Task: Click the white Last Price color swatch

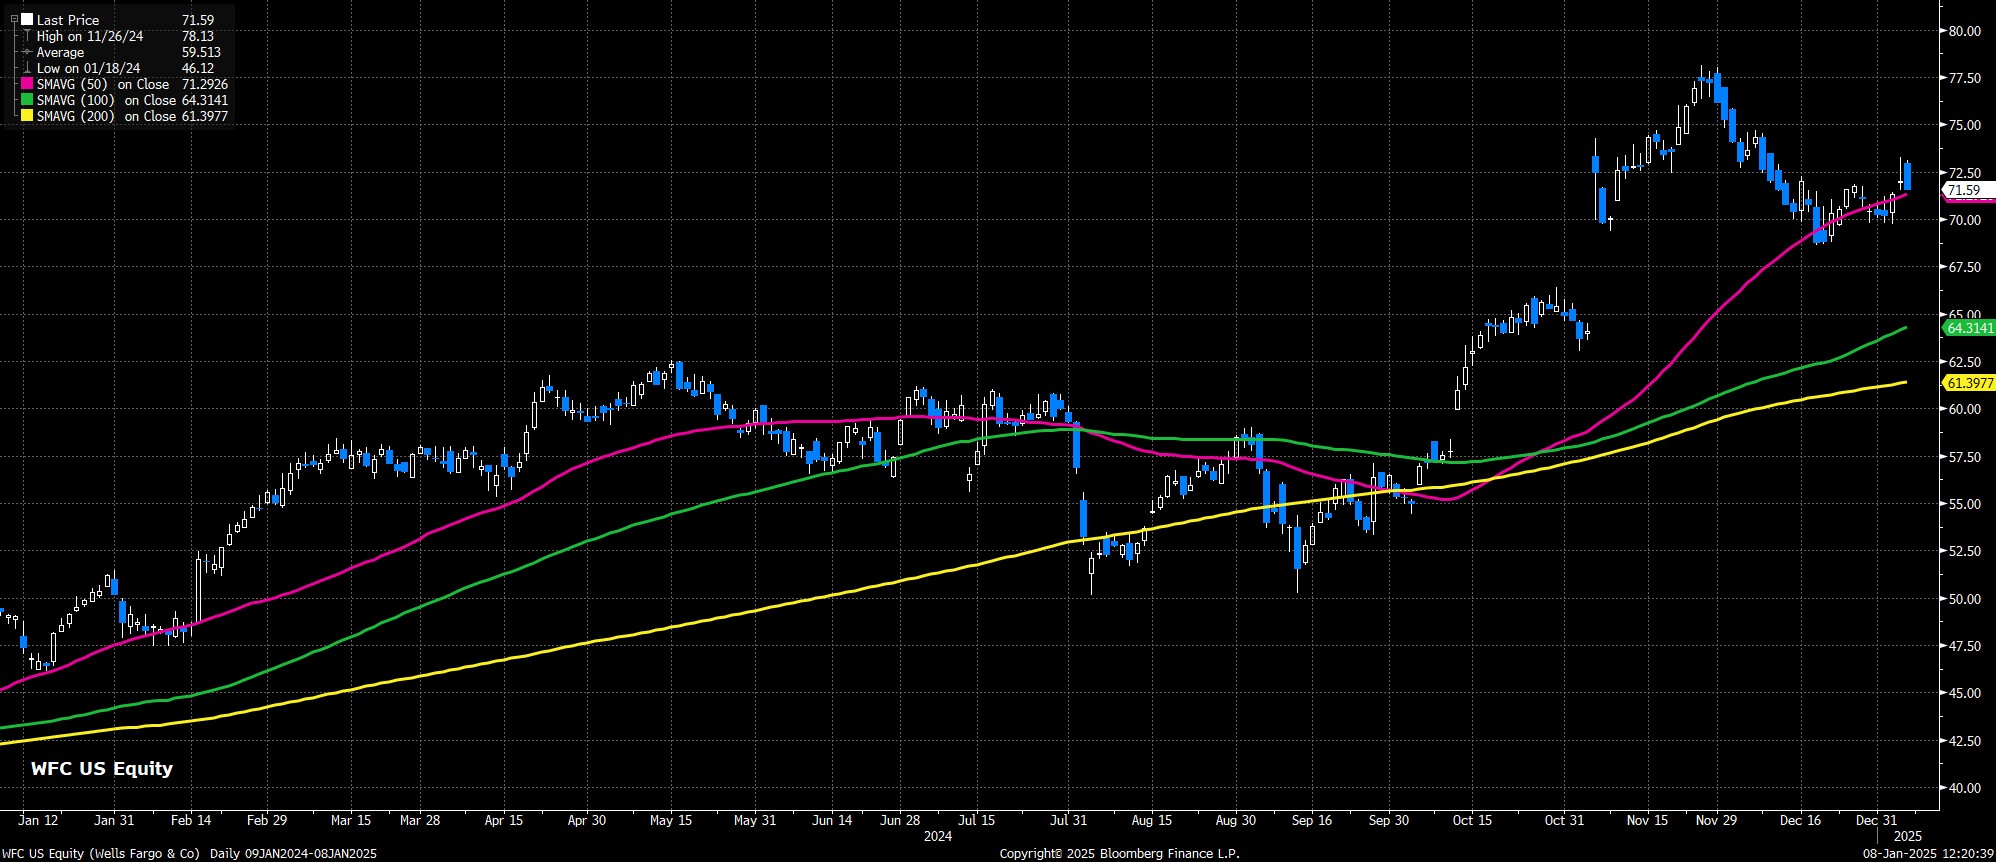Action: pos(28,20)
